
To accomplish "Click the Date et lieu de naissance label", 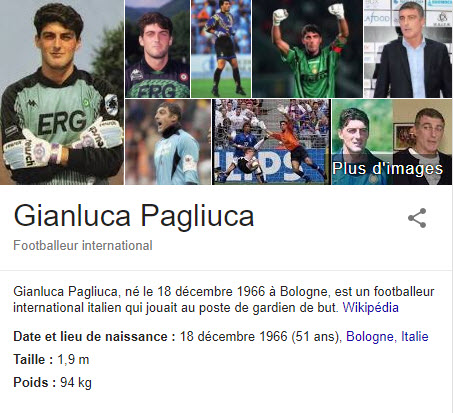I will [94, 336].
